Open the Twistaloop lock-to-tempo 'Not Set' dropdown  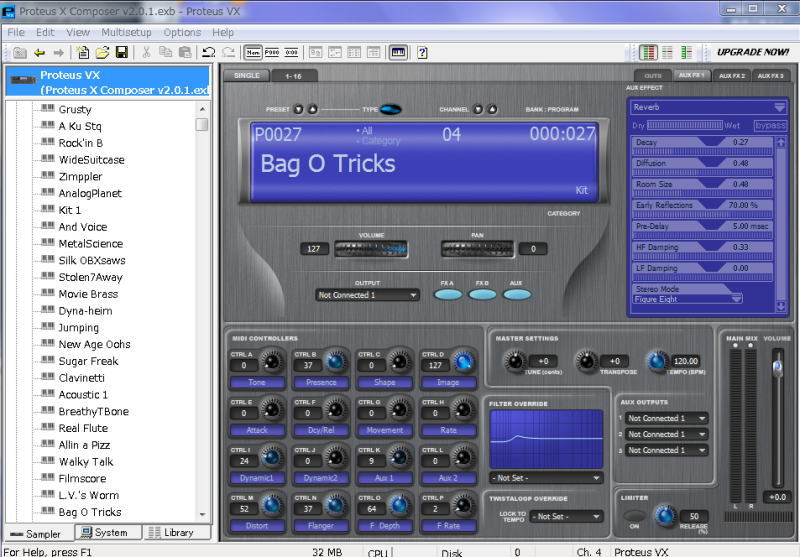pyautogui.click(x=566, y=516)
